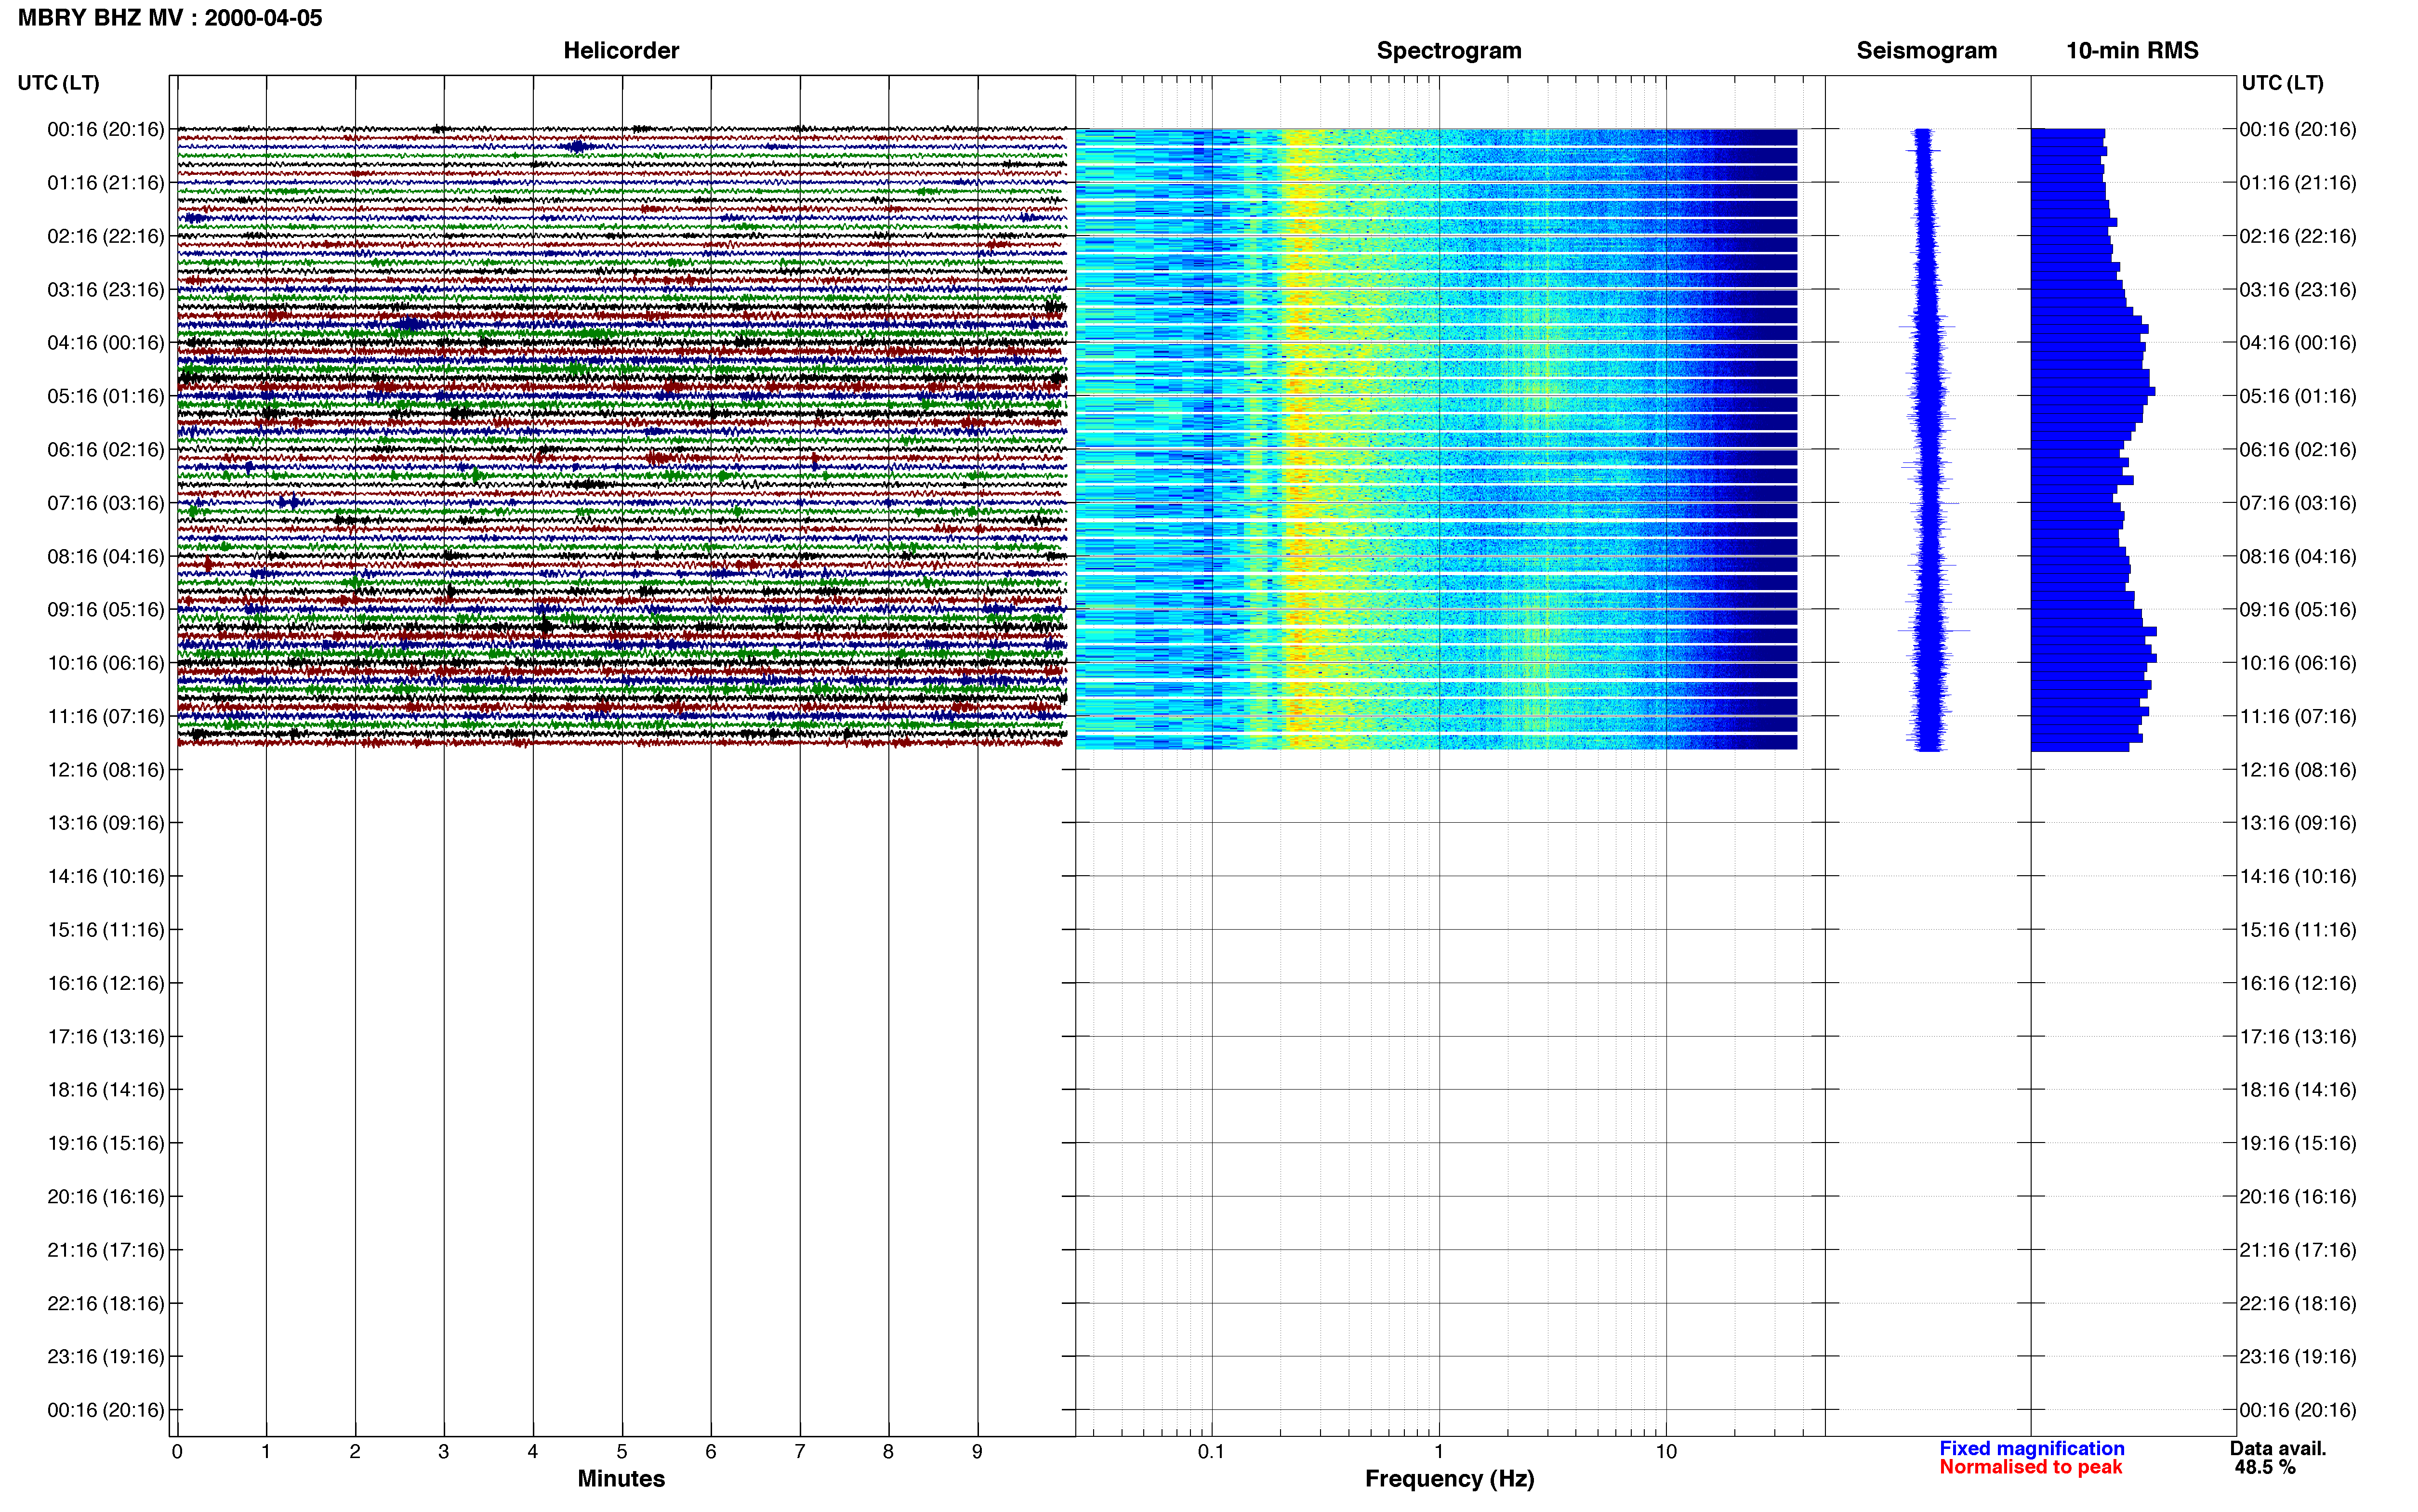The width and height of the screenshot is (2418, 1512).
Task: Click the right 'UTC (LT)' axis label
Action: tap(2282, 83)
